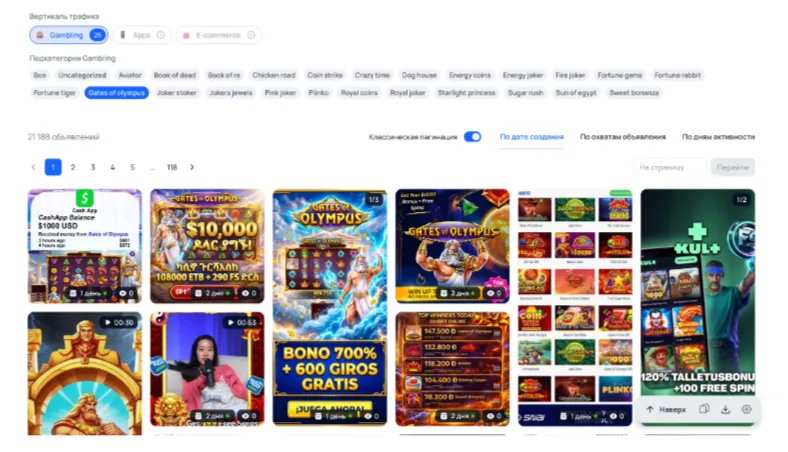The height and width of the screenshot is (452, 788).
Task: Select the Sweet bonanza subcategory chip
Action: 634,93
